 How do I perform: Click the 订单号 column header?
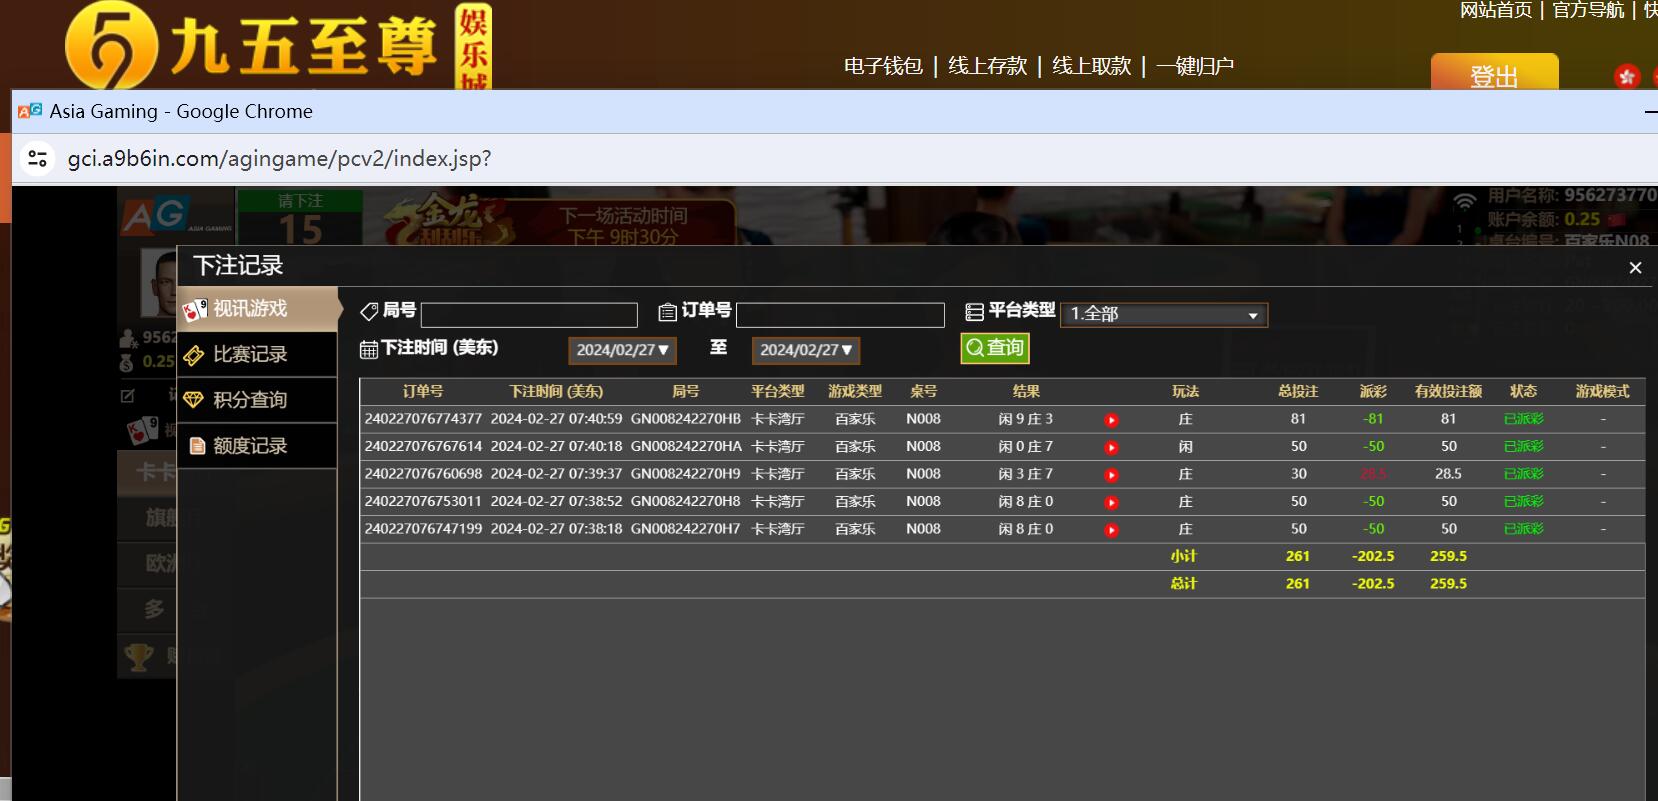(423, 392)
